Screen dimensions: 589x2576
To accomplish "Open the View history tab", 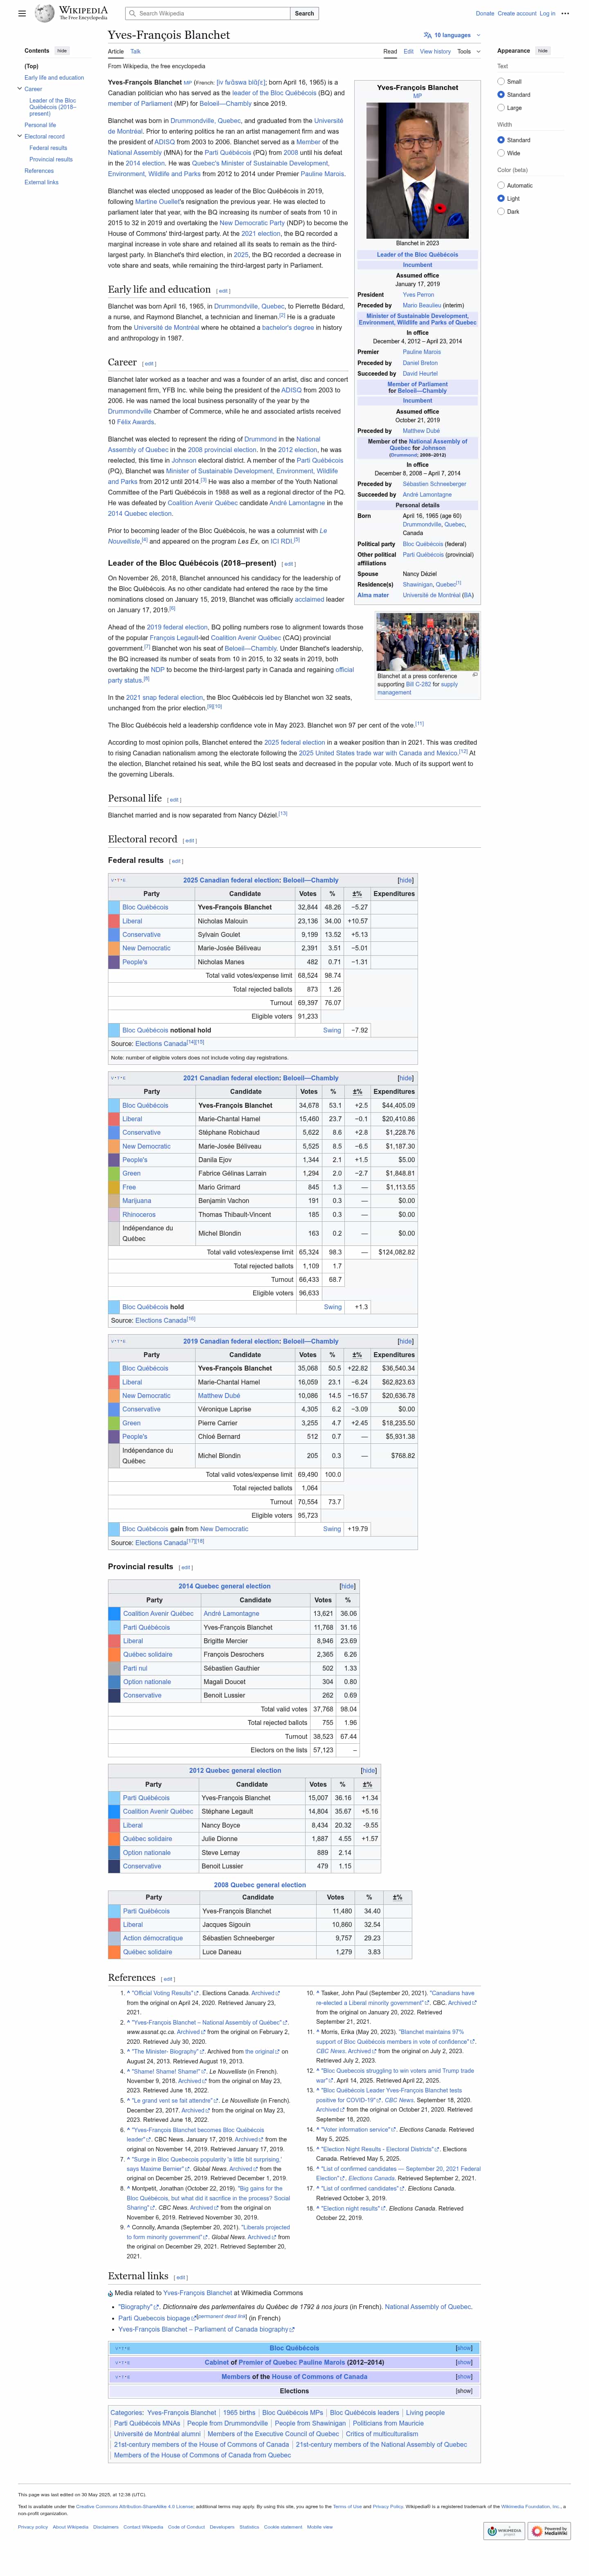I will click(435, 51).
